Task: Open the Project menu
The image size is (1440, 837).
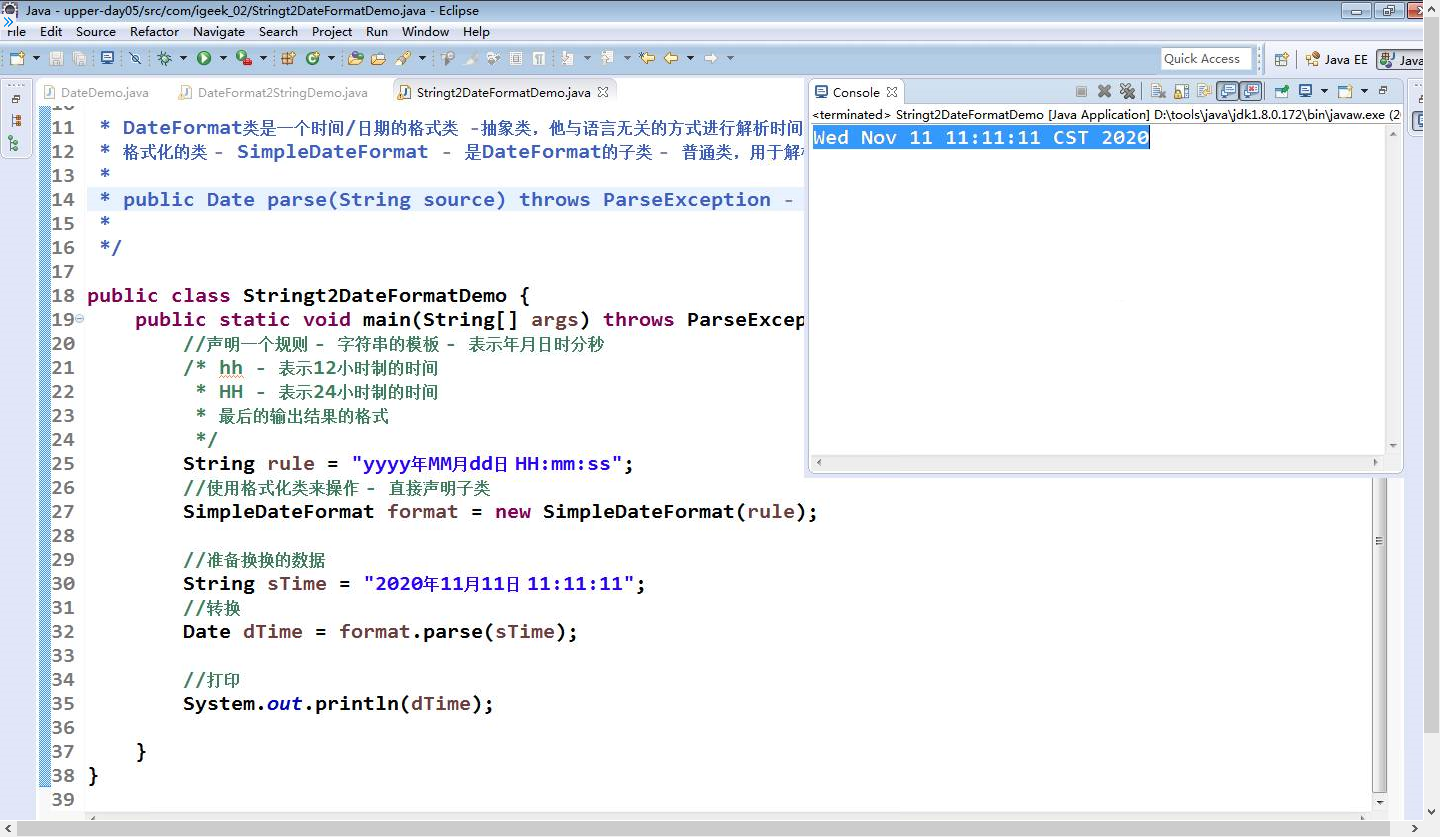Action: click(x=332, y=31)
